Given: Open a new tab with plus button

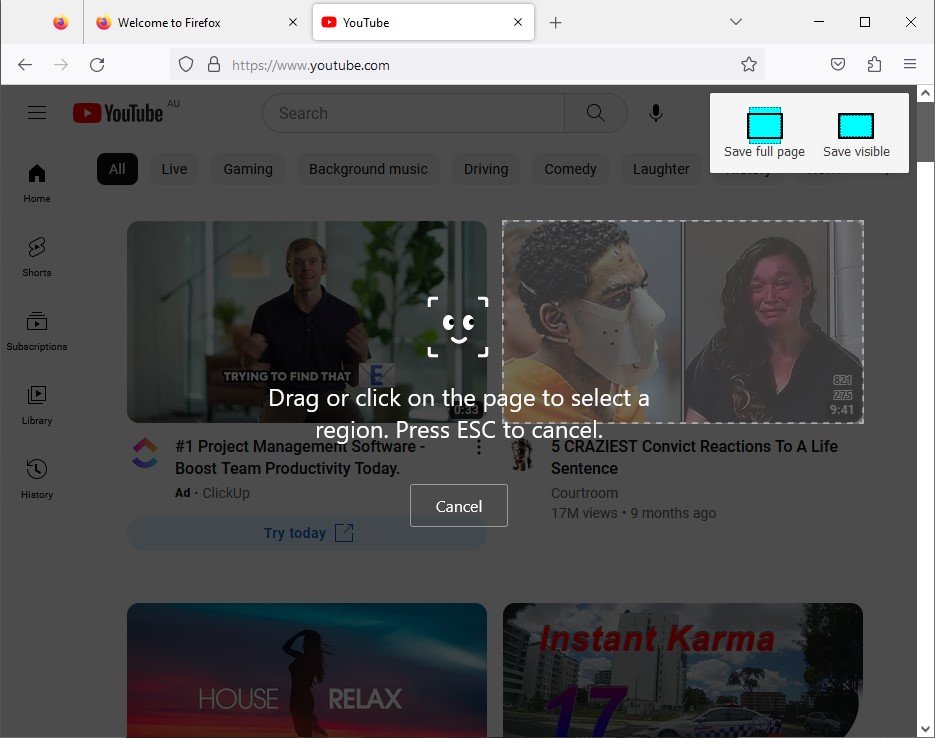Looking at the screenshot, I should tap(555, 23).
